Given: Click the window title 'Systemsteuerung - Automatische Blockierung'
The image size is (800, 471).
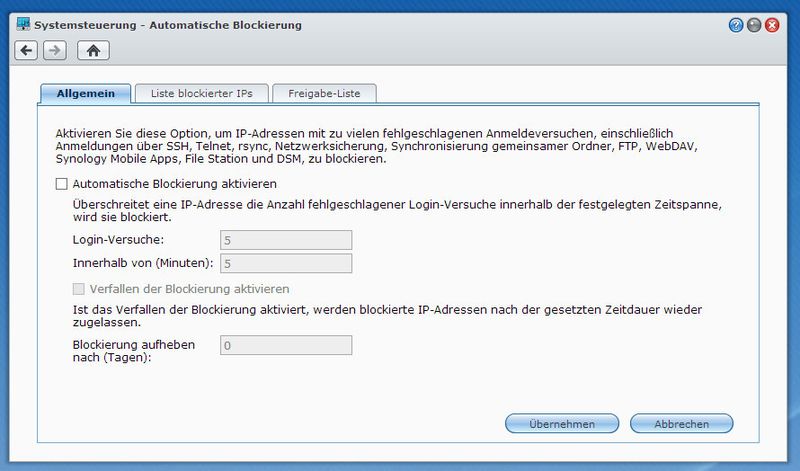Looking at the screenshot, I should point(168,25).
